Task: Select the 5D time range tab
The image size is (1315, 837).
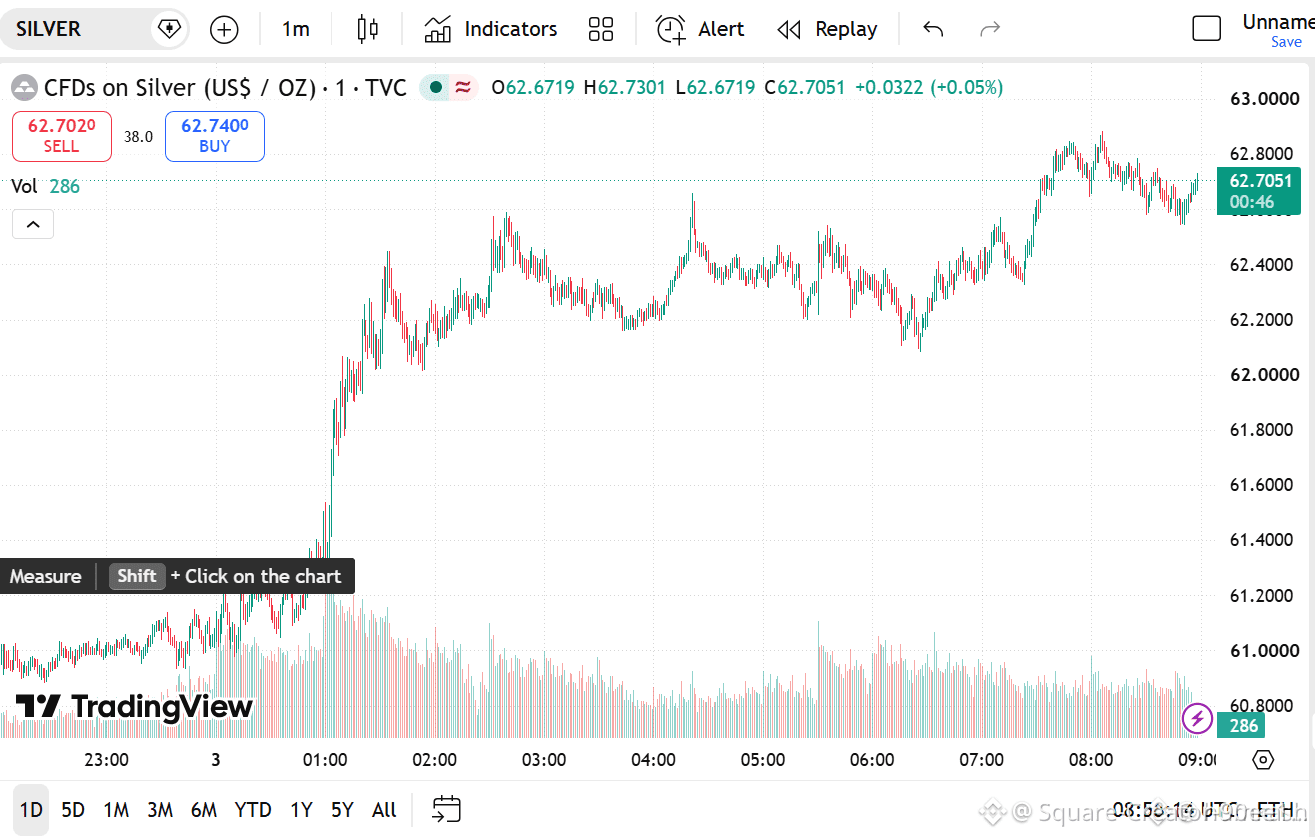Action: (x=73, y=810)
